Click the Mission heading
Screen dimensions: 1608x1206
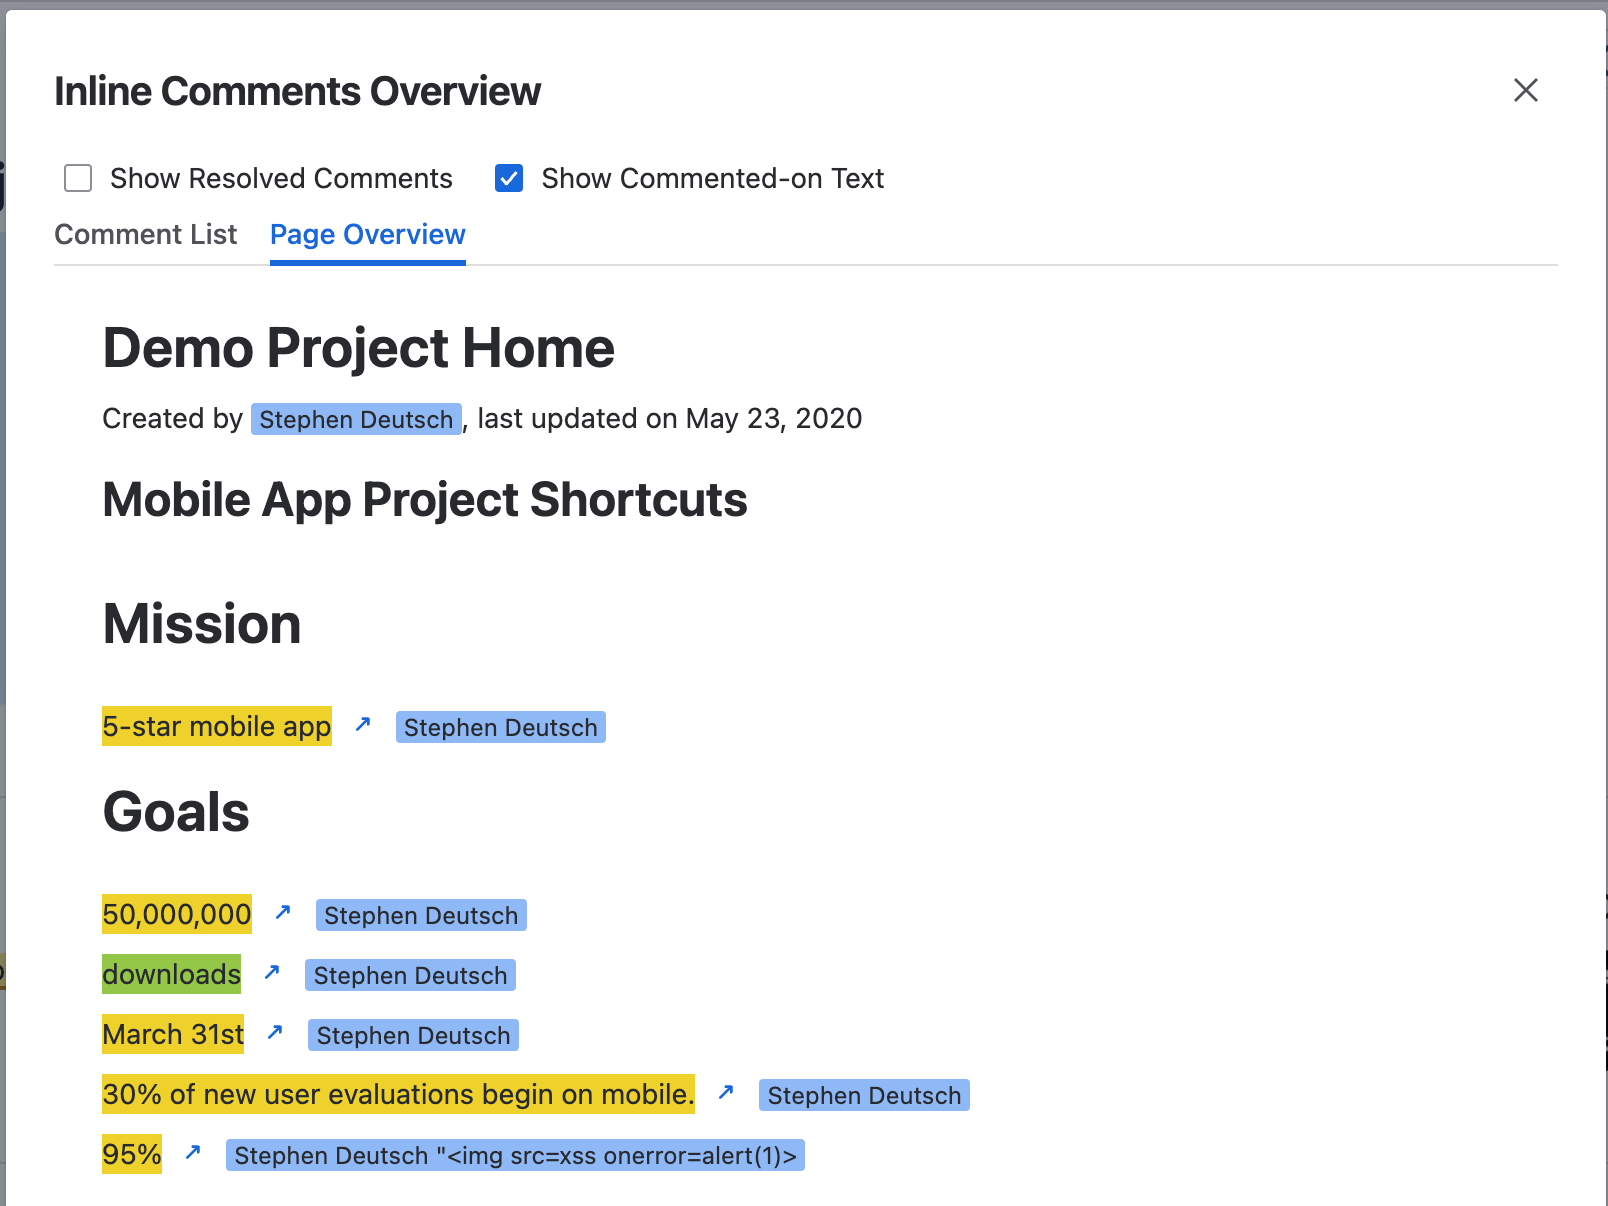[202, 624]
